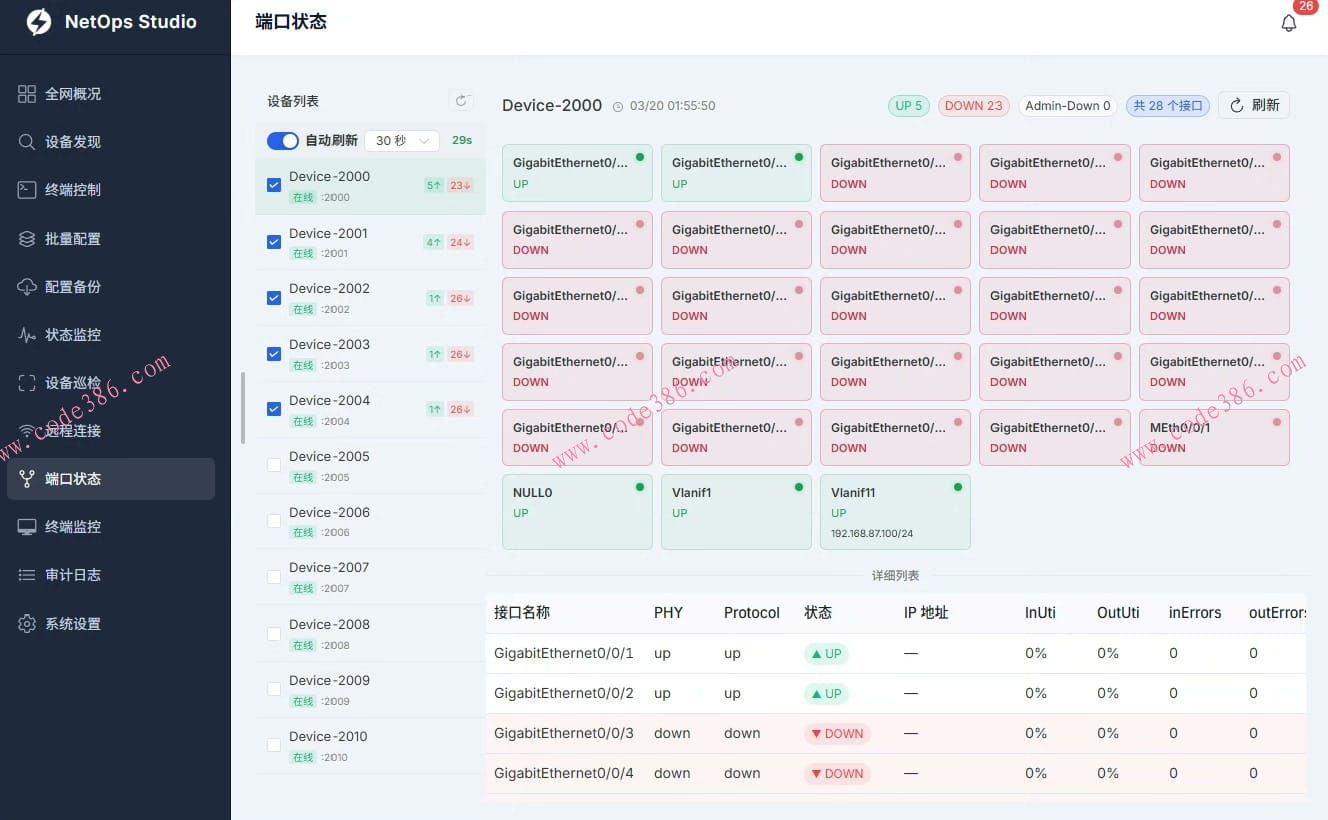Open the notification bell with 26 alerts
Image resolution: width=1328 pixels, height=820 pixels.
(x=1289, y=22)
